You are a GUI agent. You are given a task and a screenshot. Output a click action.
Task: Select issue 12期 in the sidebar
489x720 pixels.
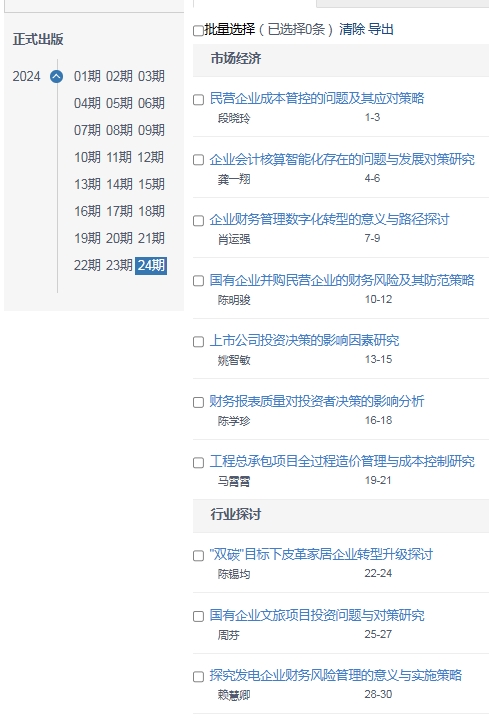point(151,157)
